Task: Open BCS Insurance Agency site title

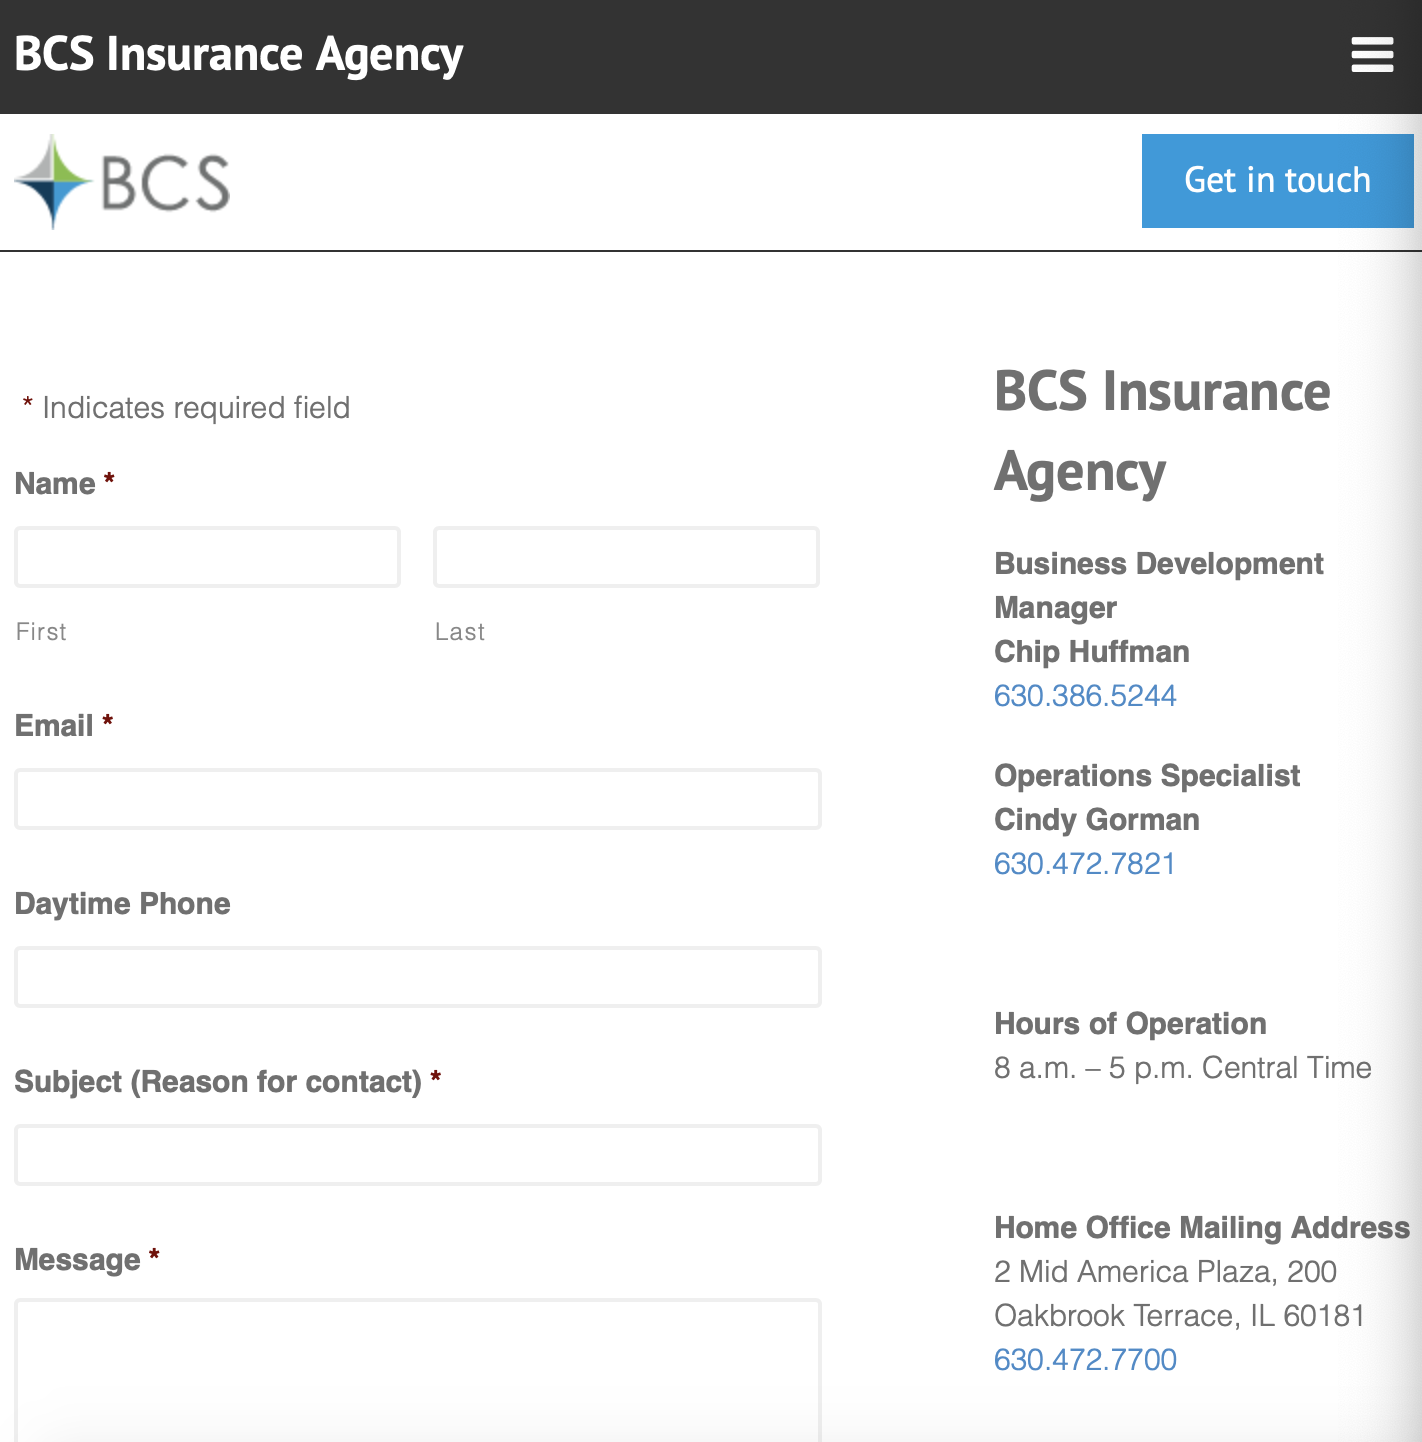Action: coord(239,55)
